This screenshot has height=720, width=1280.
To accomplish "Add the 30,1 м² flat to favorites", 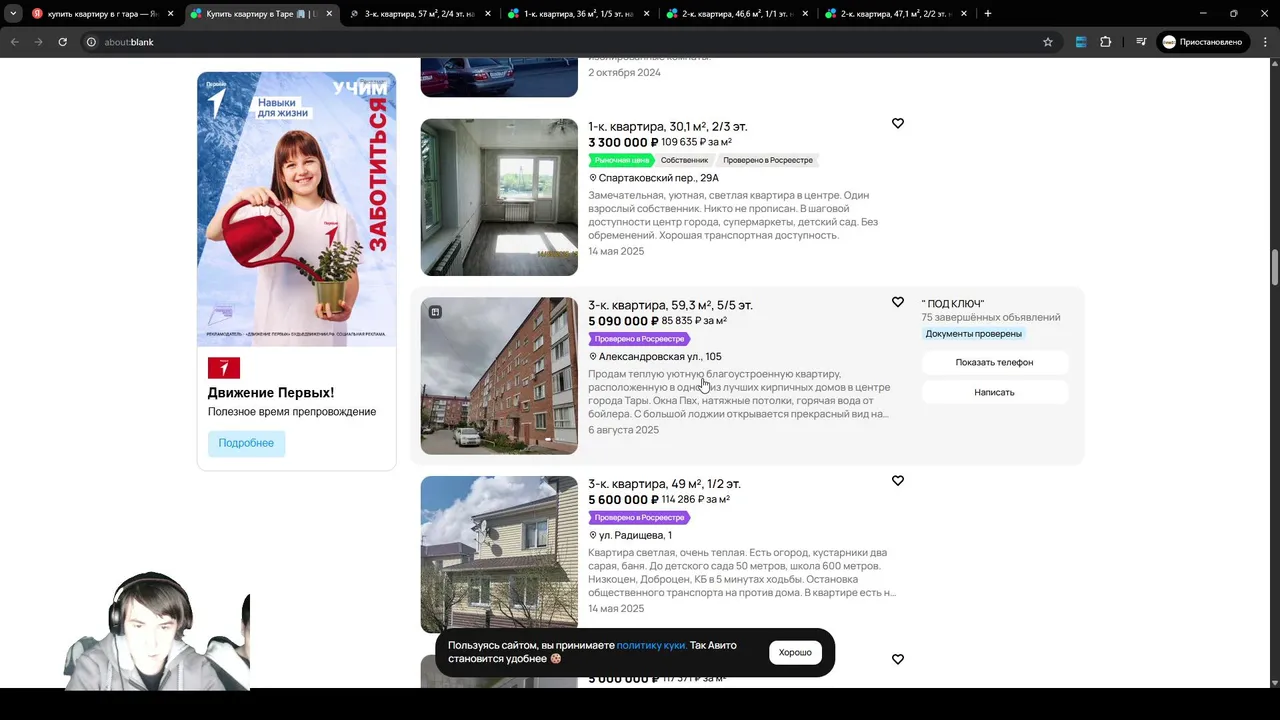I will tap(898, 124).
